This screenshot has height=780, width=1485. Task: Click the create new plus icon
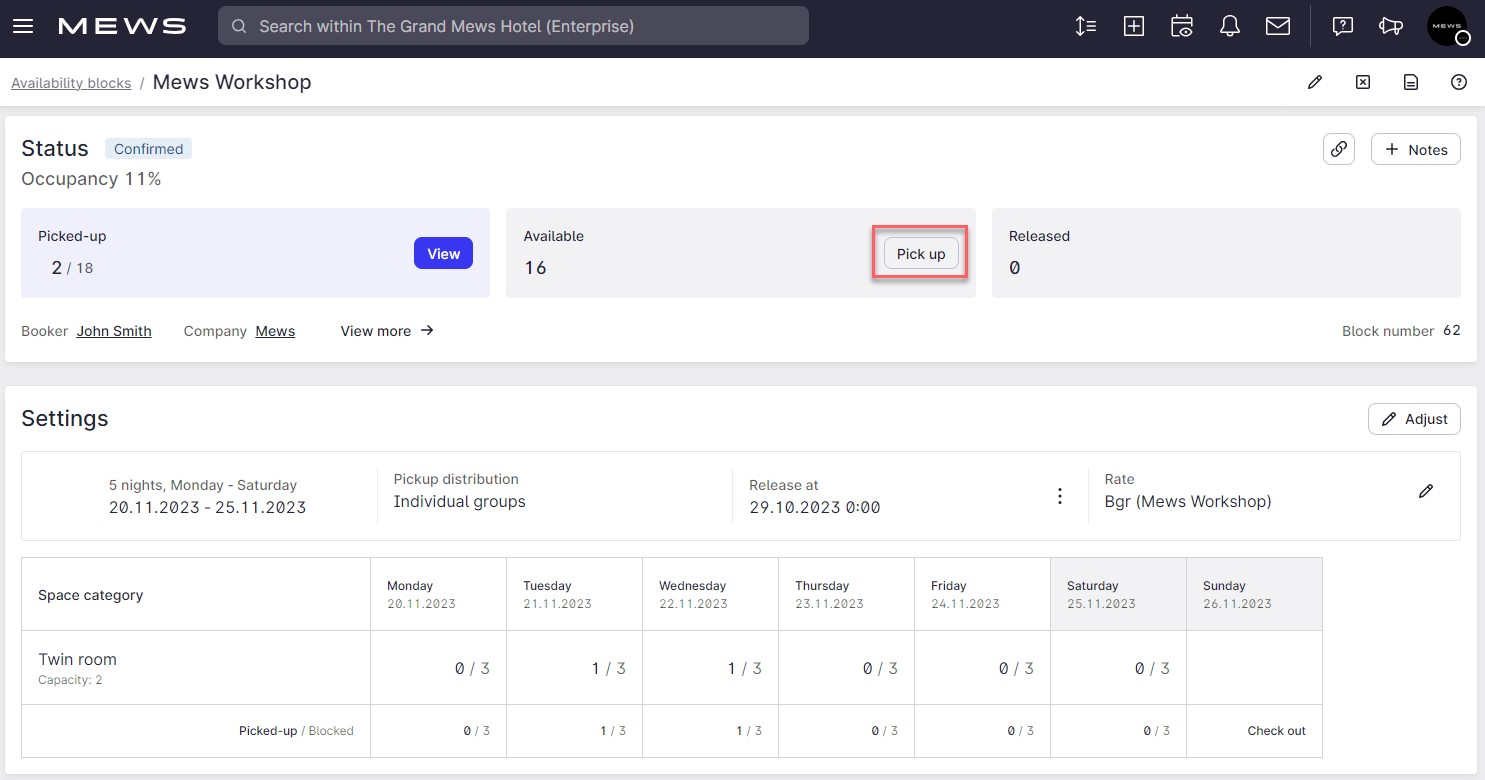(1133, 26)
